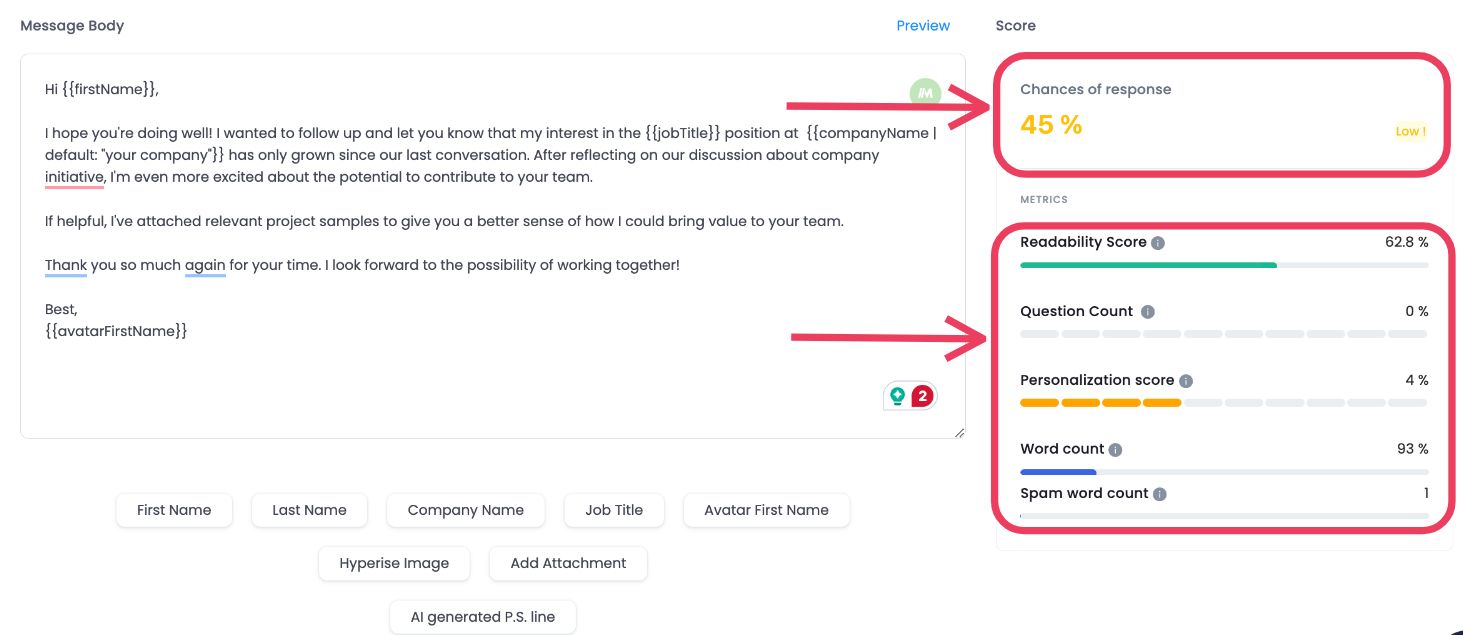This screenshot has width=1463, height=635.
Task: Insert the Last Name variable
Action: 309,510
